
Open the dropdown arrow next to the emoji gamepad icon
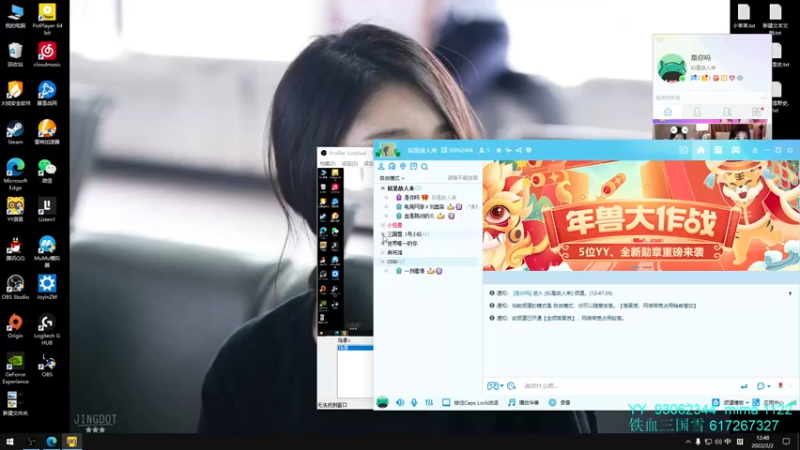[502, 386]
